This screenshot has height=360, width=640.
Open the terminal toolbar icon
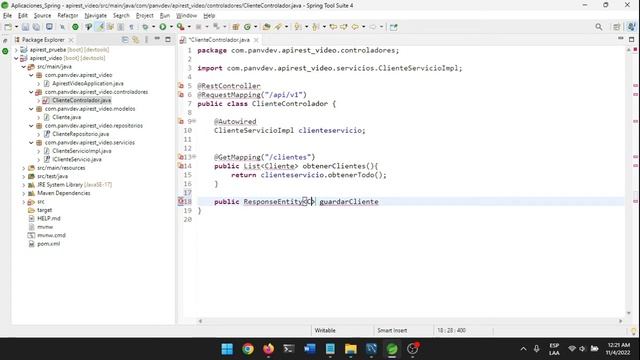pyautogui.click(x=49, y=27)
